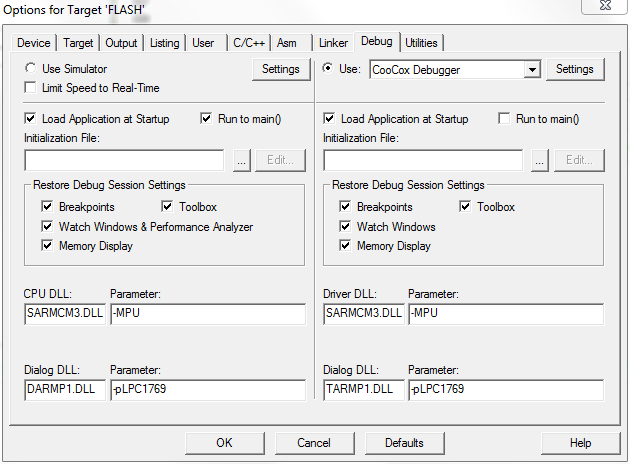Click DARMP1.DLL Parameter -pLPC1769 field
The height and width of the screenshot is (464, 630).
[x=208, y=390]
